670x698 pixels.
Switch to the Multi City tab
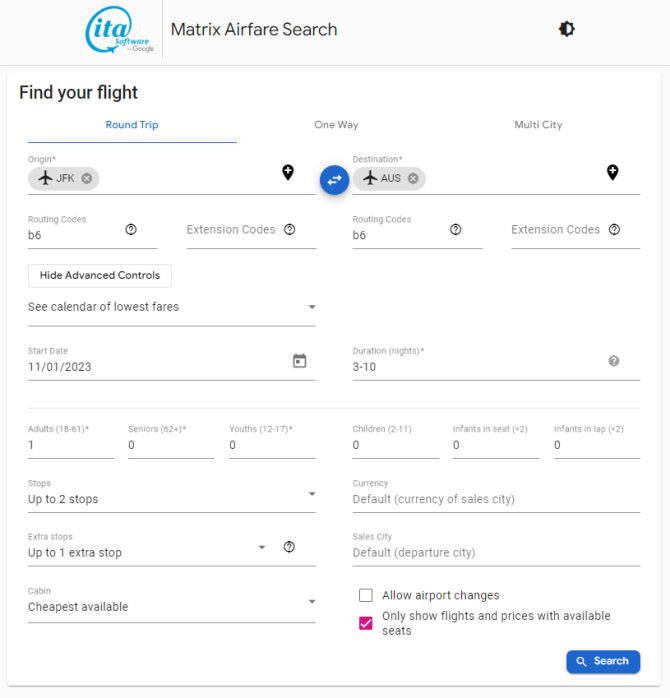[x=538, y=125]
